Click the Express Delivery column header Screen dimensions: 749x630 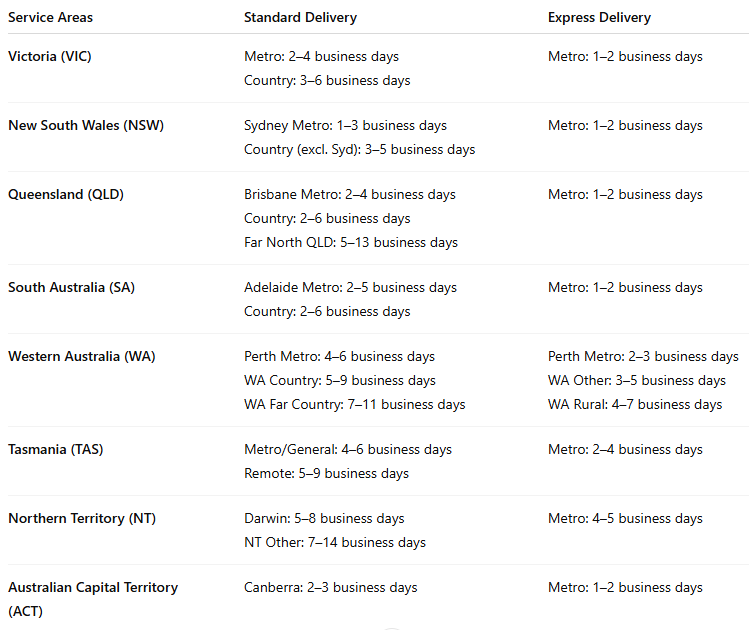[599, 18]
